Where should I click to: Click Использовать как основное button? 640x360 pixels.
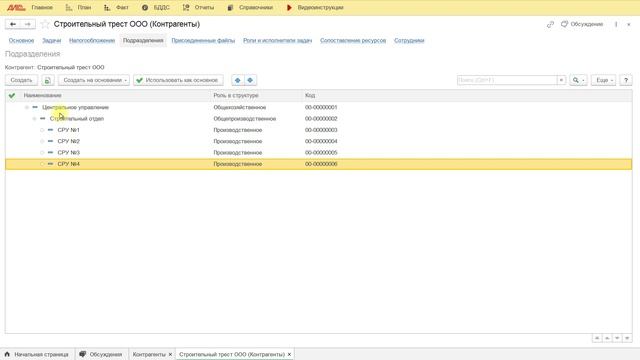tap(178, 80)
